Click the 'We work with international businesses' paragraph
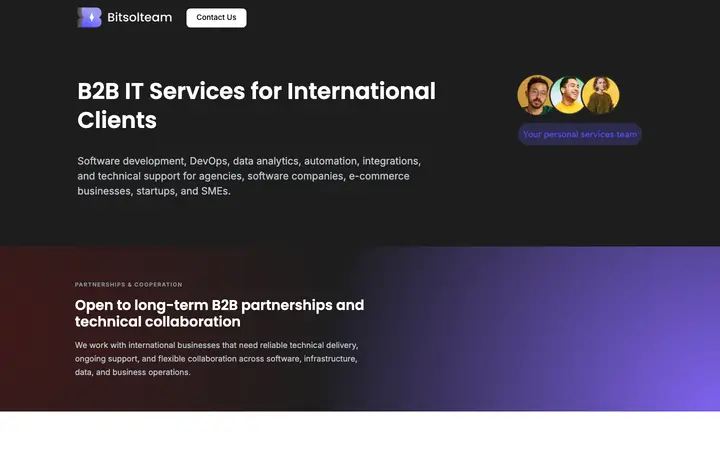Screen dimensions: 720x450 pos(216,359)
